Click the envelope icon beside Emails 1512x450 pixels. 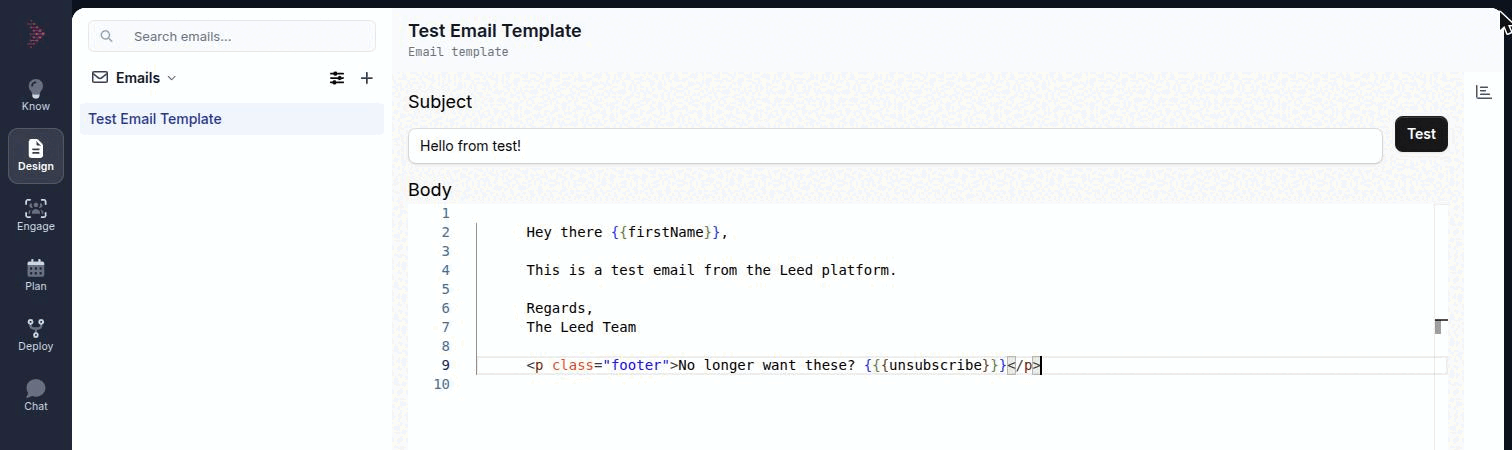[100, 77]
